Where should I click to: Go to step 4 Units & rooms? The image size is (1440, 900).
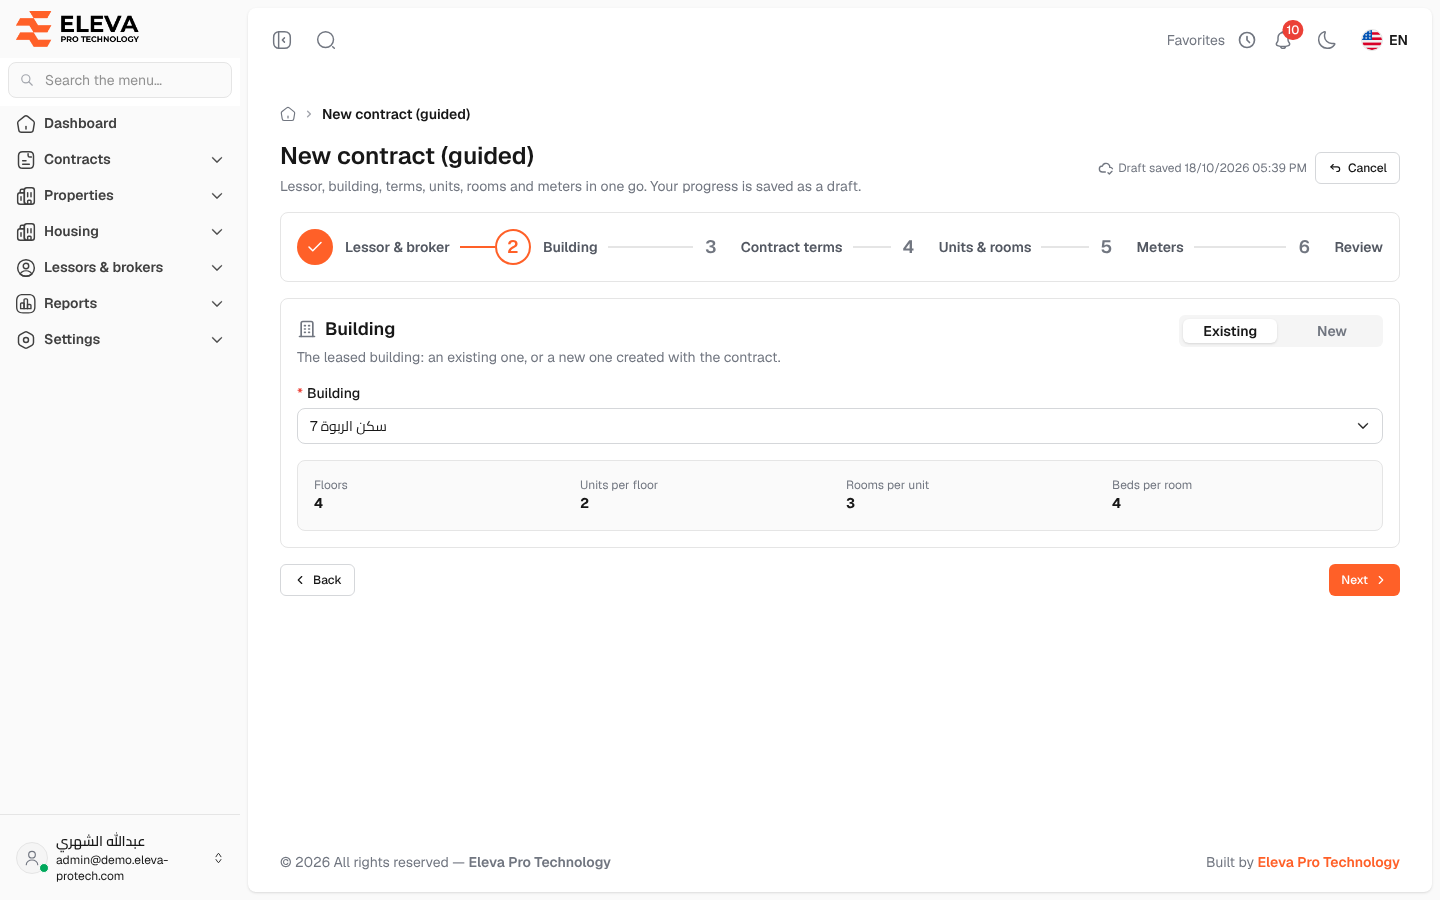click(x=961, y=247)
